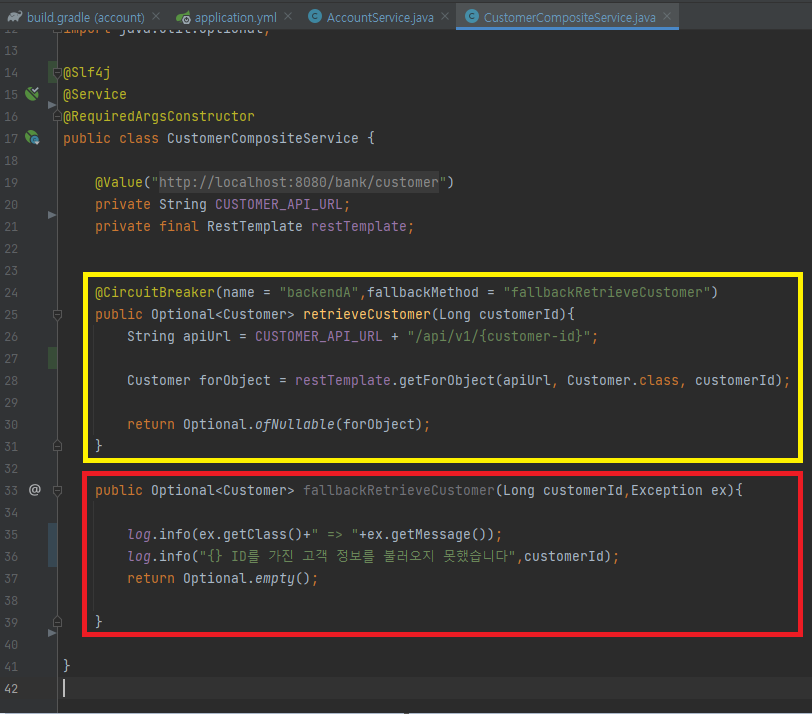The height and width of the screenshot is (714, 812).
Task: Click the Spring bean gutter icon on line 17
Action: coord(32,138)
